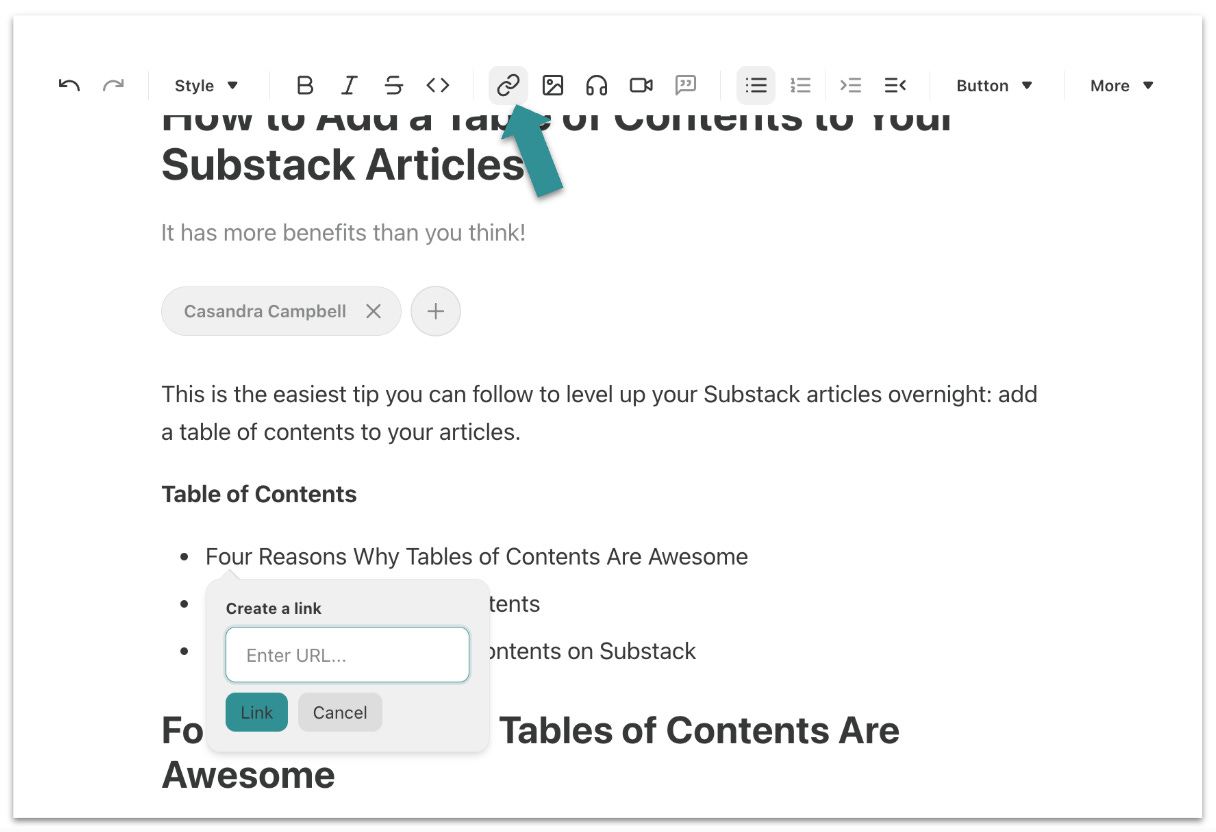Viewport: 1216px width, 832px height.
Task: Insert an image into the post
Action: coord(553,86)
